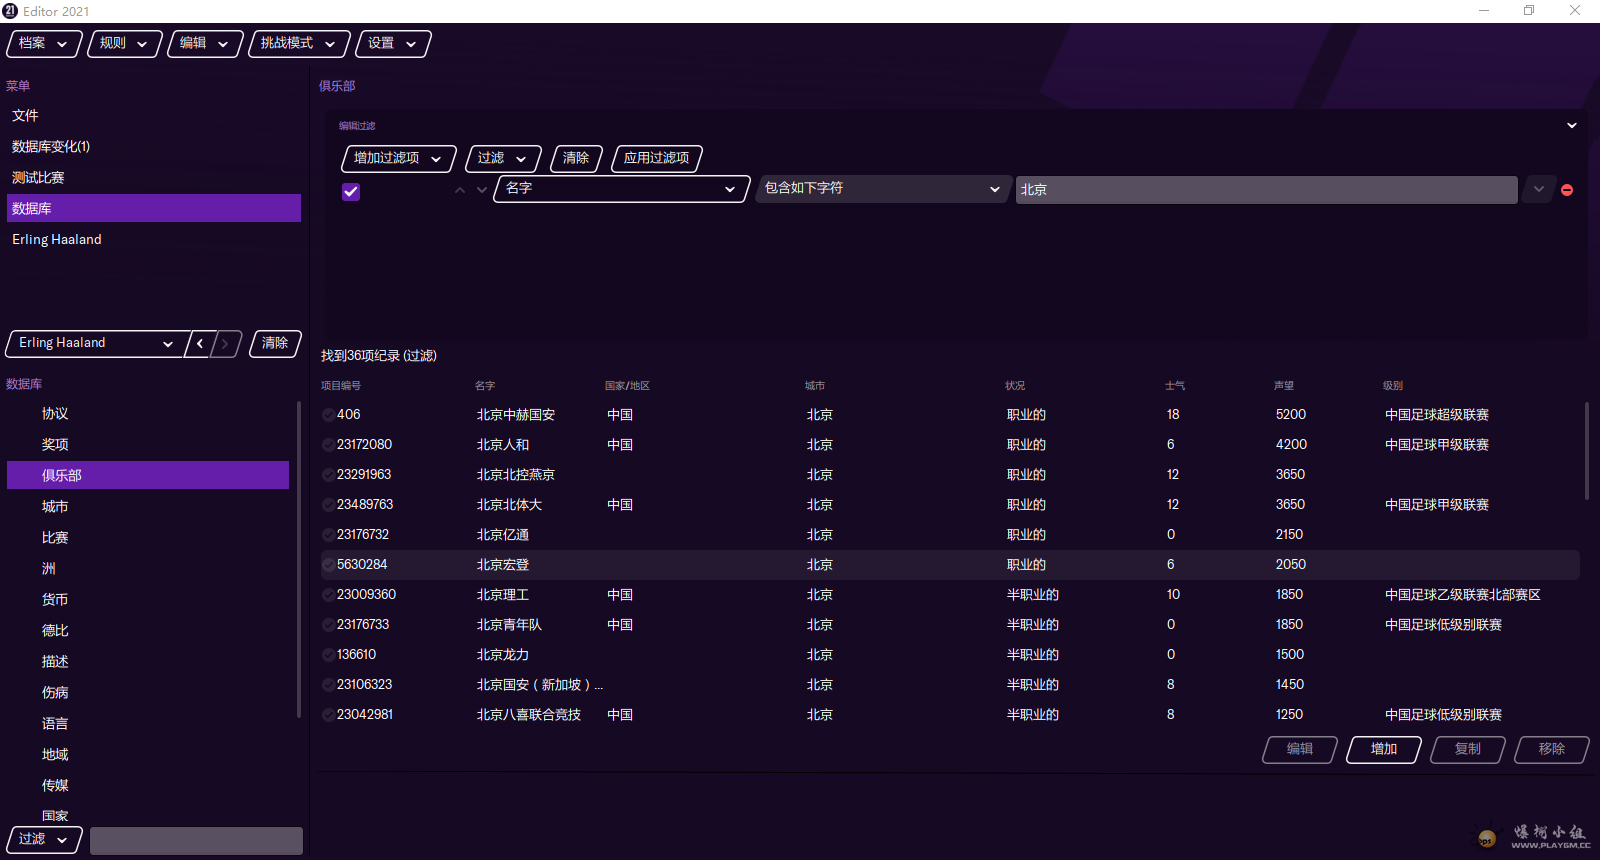
Task: Click the red remove-filter icon
Action: [1567, 190]
